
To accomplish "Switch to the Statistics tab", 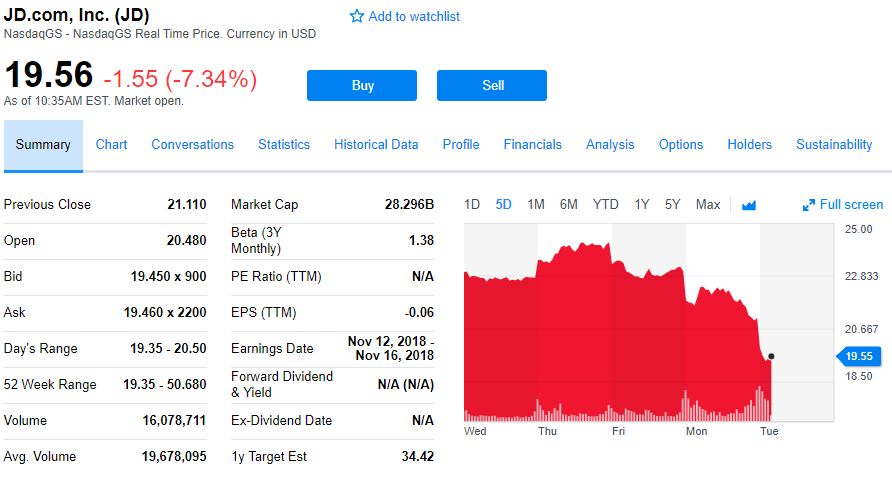I will pyautogui.click(x=284, y=144).
